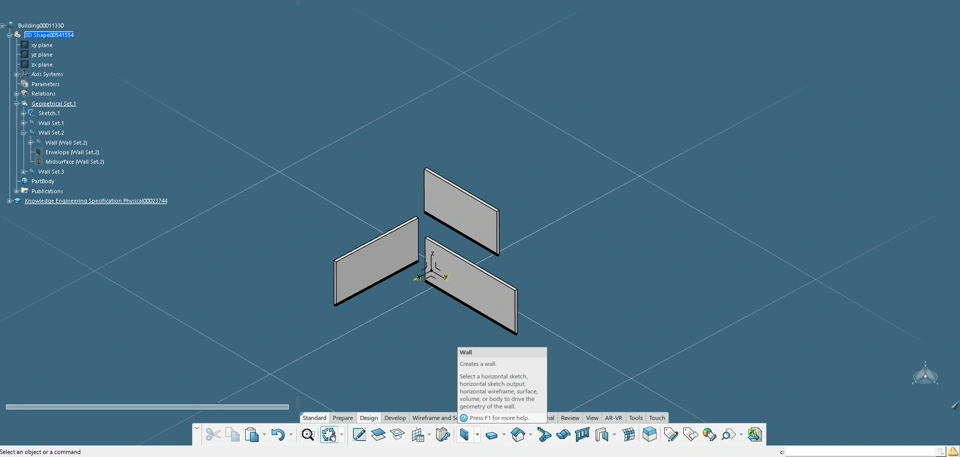Select zx plane in the tree
The image size is (960, 457).
[x=42, y=64]
